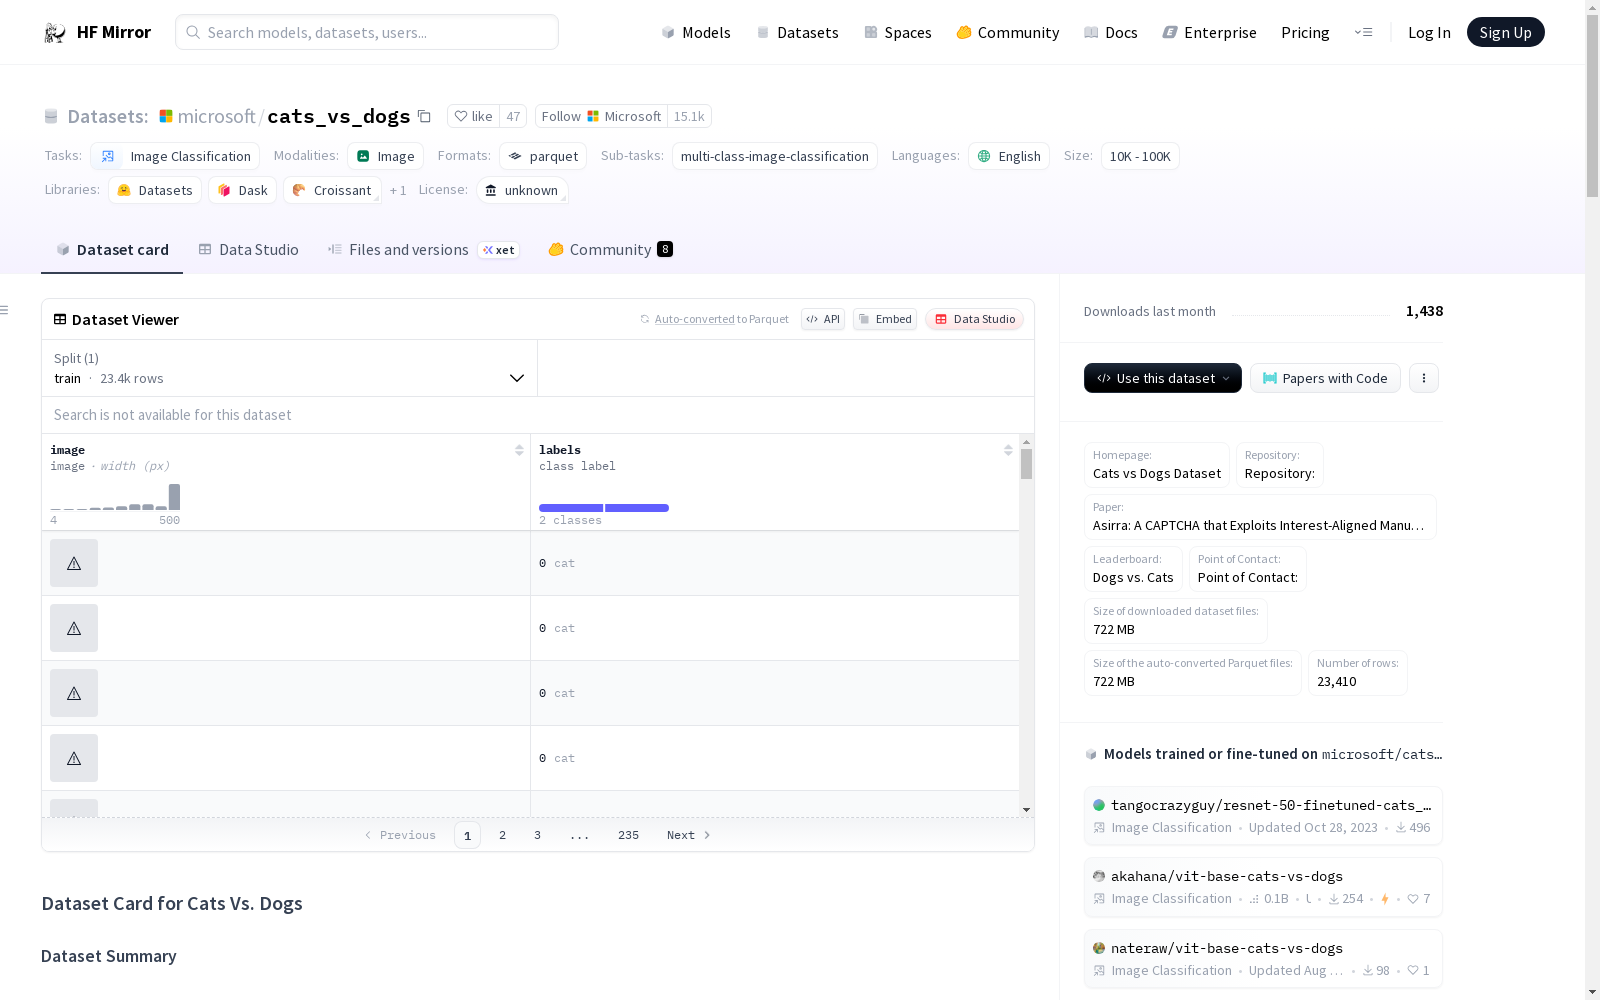The height and width of the screenshot is (1000, 1600).
Task: Click the image width histogram
Action: (115, 497)
